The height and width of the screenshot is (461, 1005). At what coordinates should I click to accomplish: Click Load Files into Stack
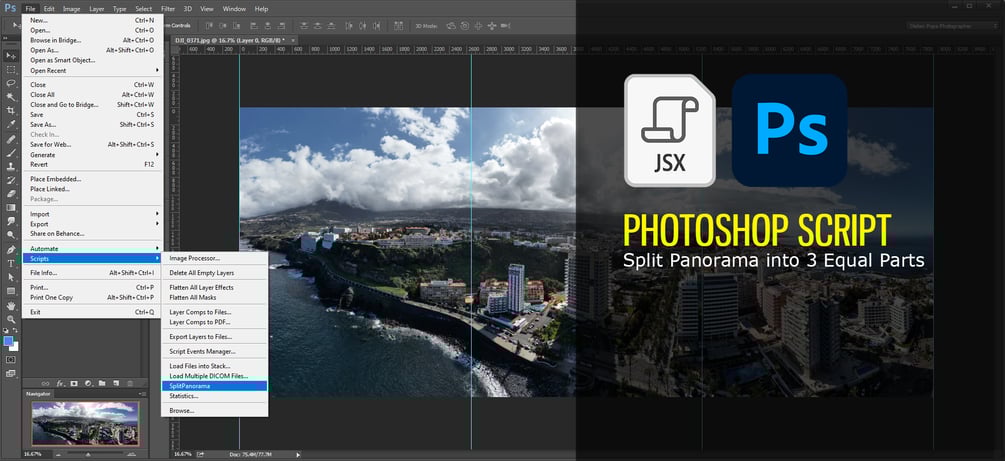214,366
